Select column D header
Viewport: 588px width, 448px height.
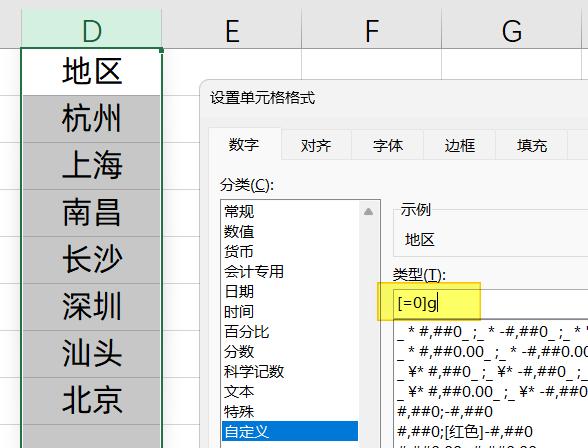92,28
